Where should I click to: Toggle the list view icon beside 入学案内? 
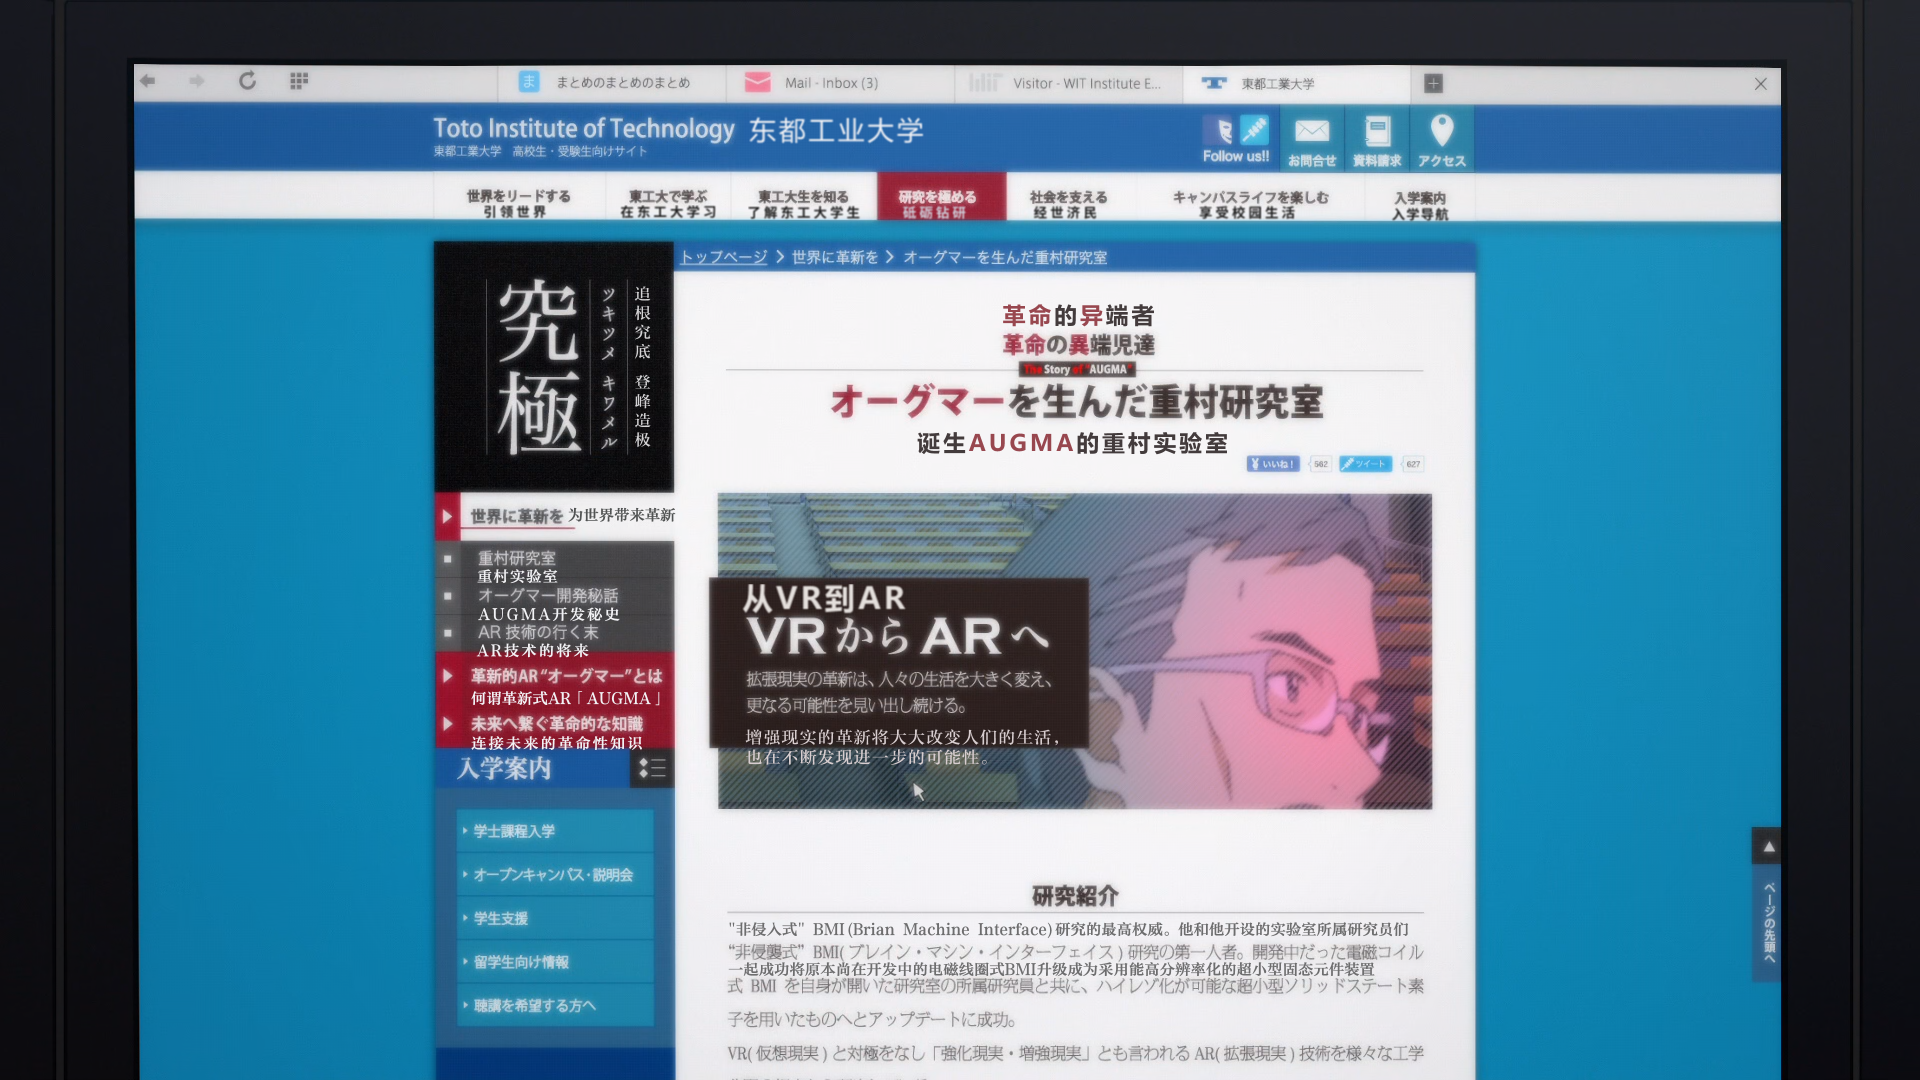coord(652,769)
